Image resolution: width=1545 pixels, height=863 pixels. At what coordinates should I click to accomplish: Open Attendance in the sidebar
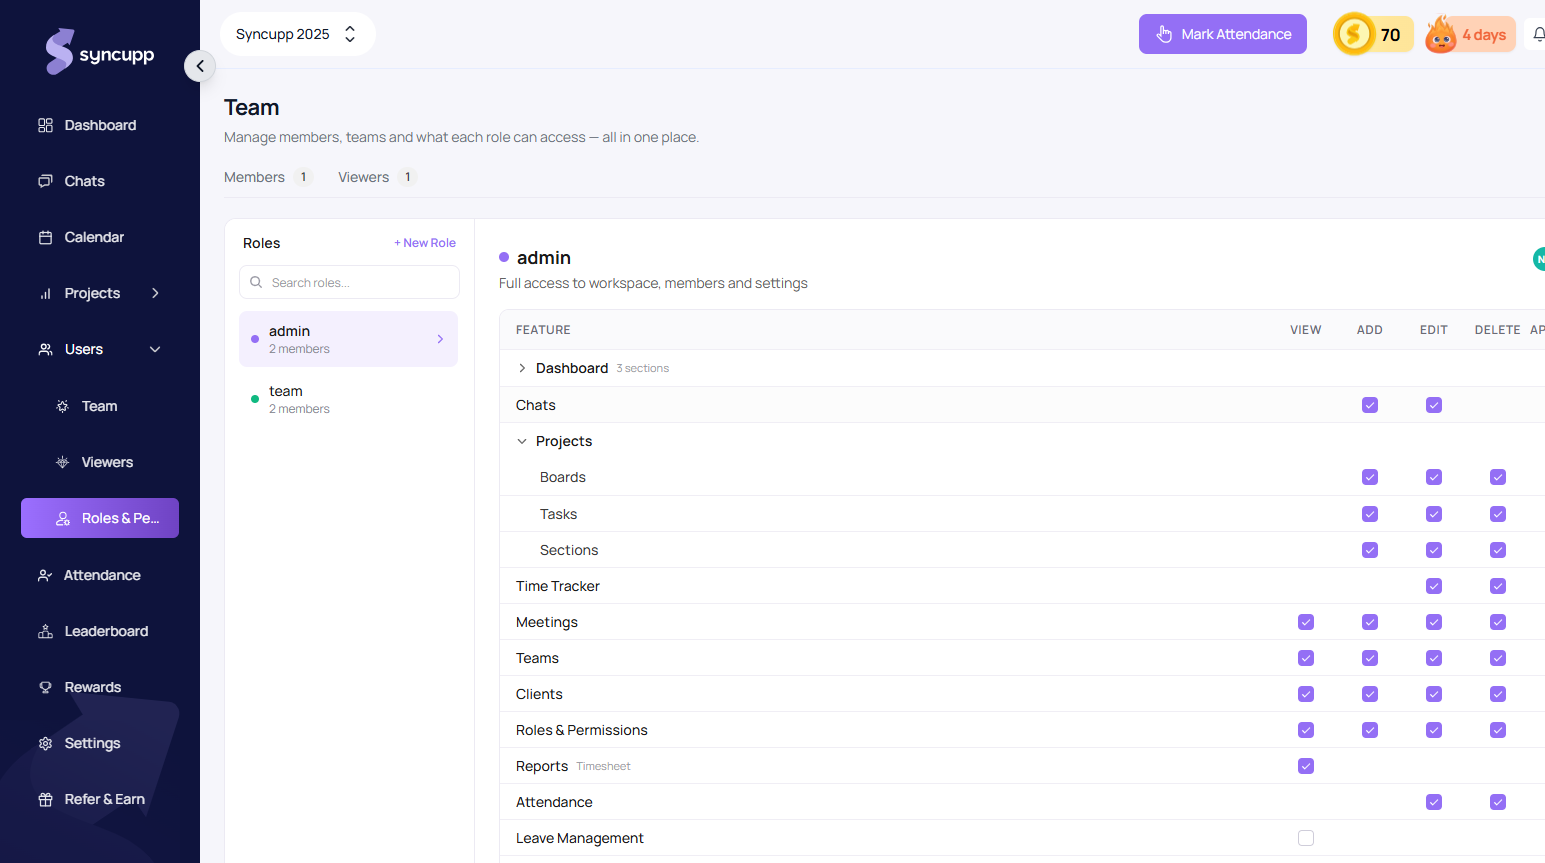pyautogui.click(x=102, y=575)
